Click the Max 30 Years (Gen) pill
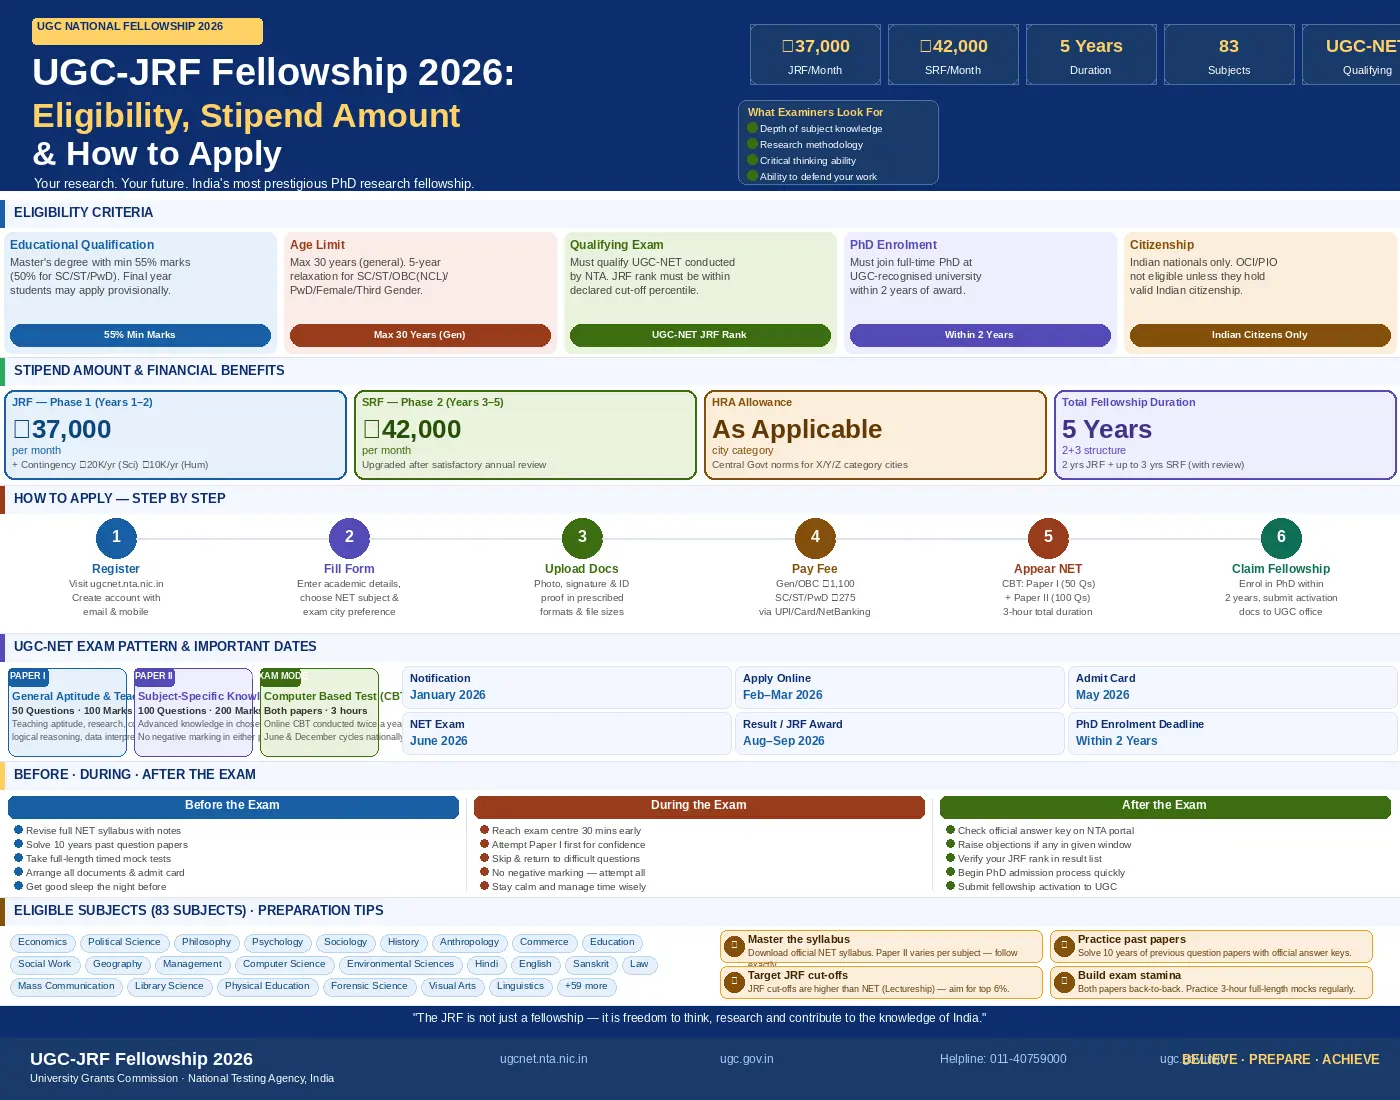Viewport: 1400px width, 1100px height. tap(420, 335)
